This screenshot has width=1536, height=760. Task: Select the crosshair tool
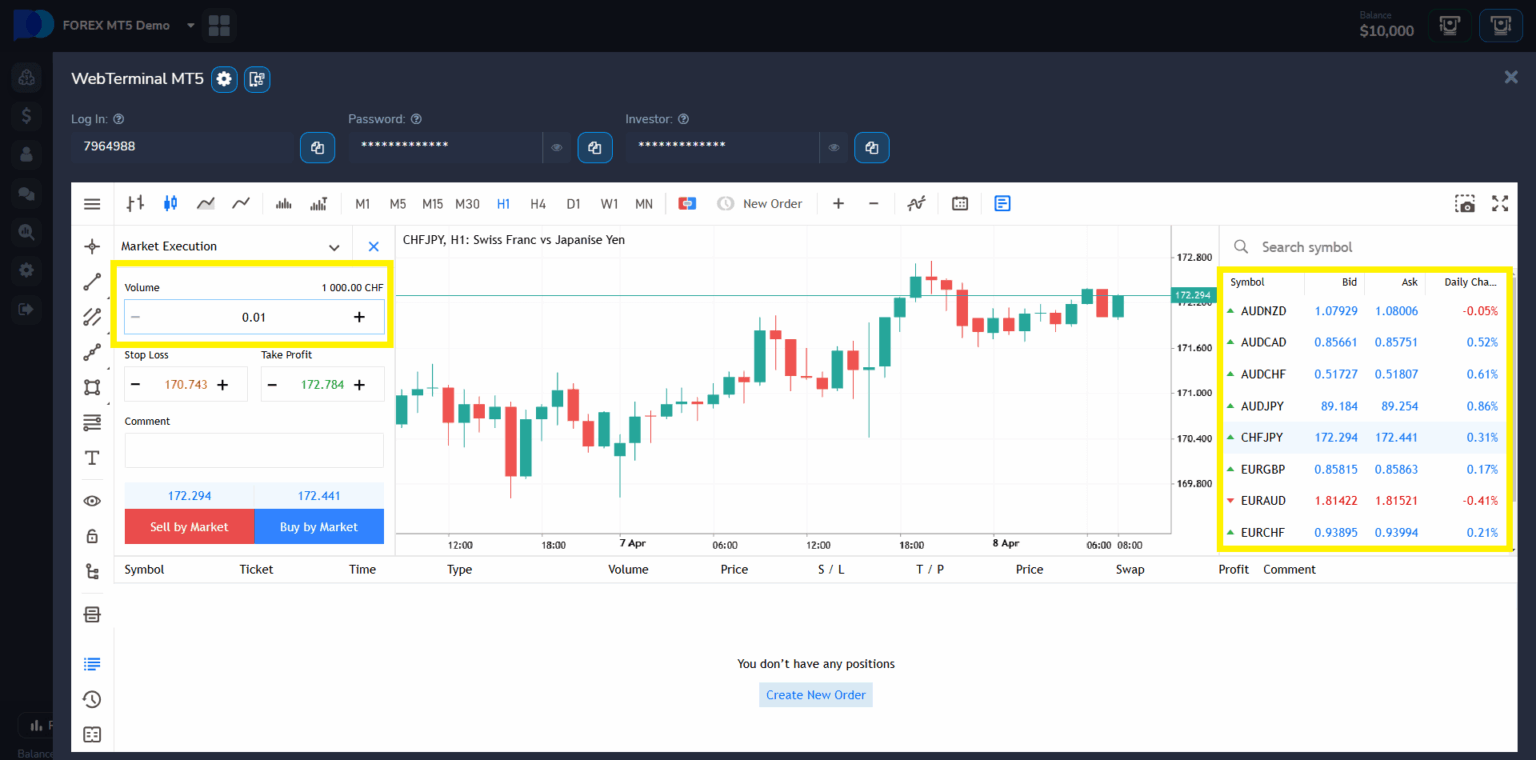click(x=92, y=245)
